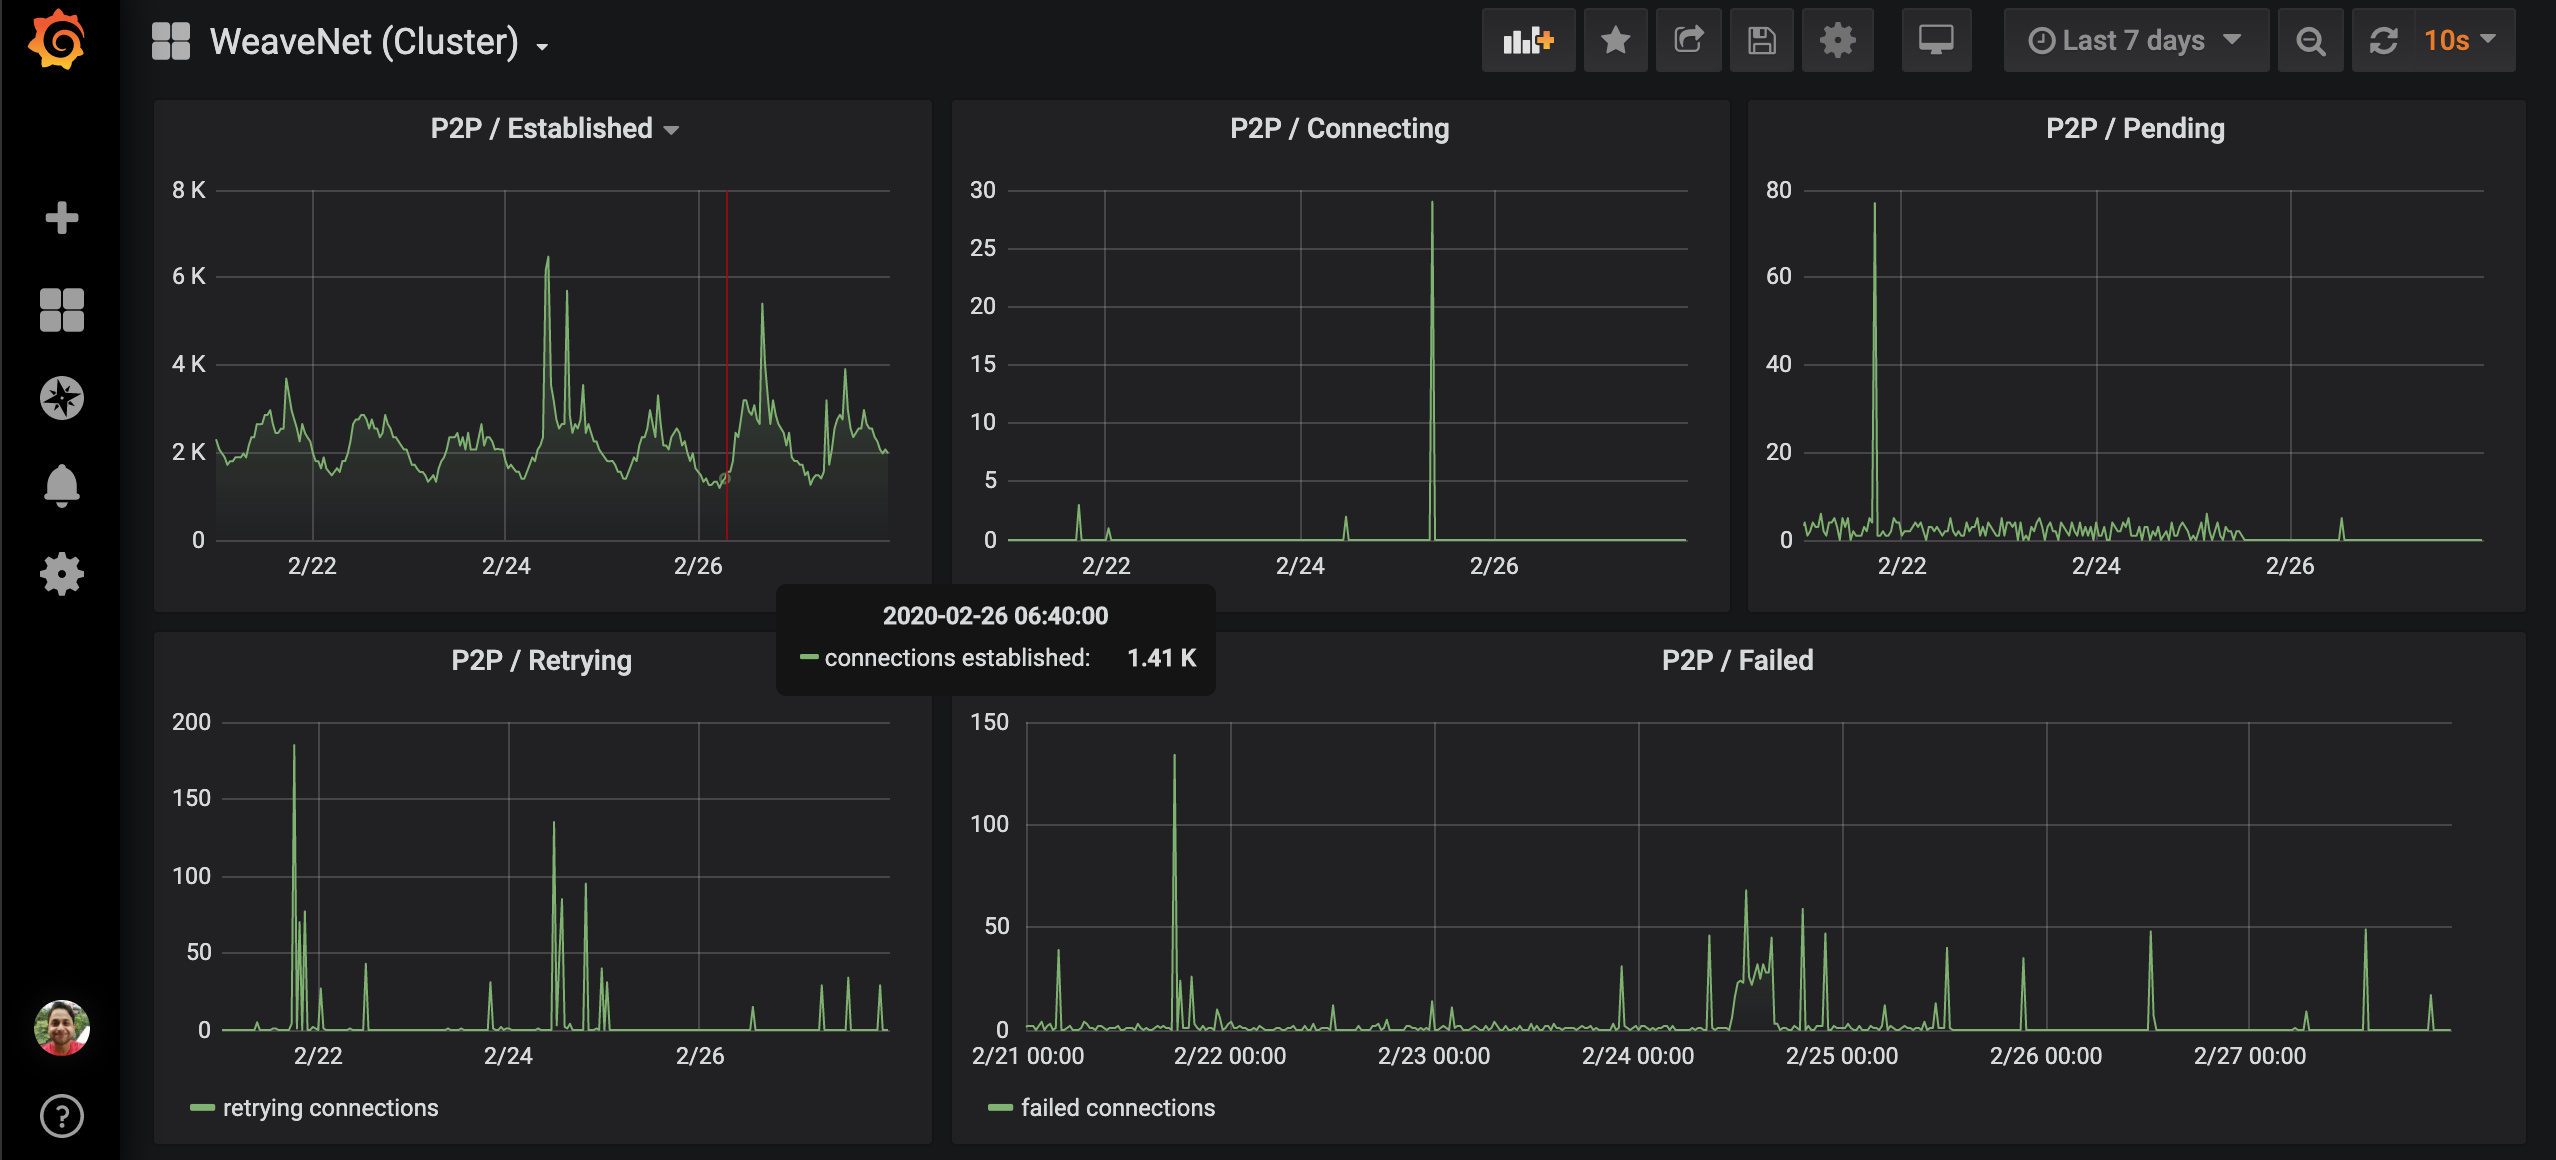Open the Alerting bell icon
Viewport: 2556px width, 1160px height.
pyautogui.click(x=61, y=486)
